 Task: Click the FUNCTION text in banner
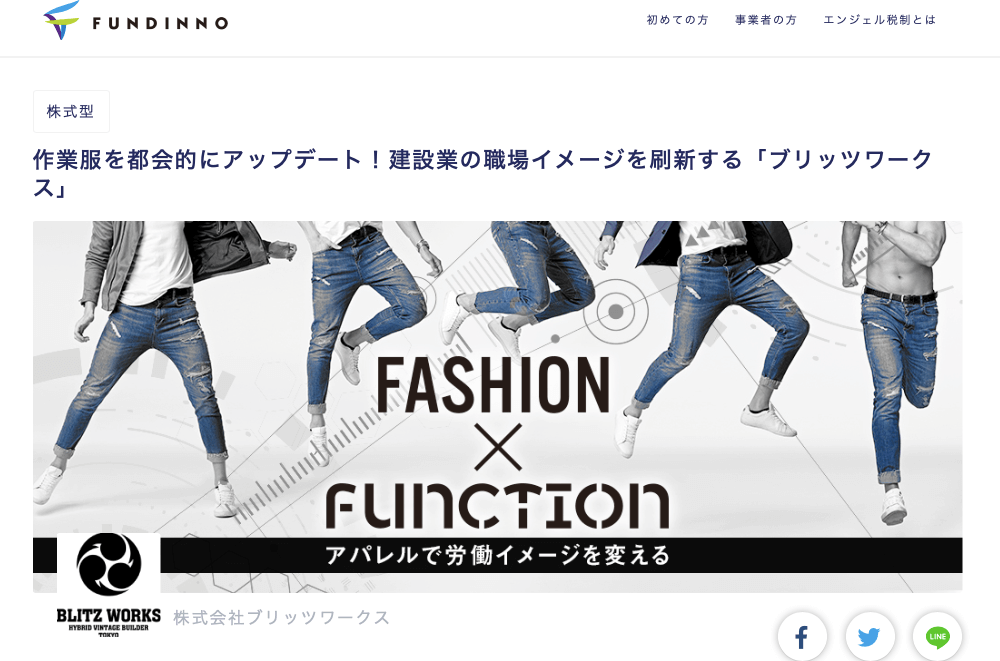[x=497, y=506]
